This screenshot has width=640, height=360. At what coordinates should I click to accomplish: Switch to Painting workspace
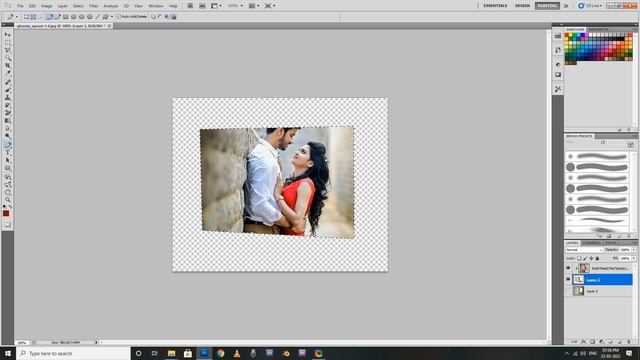coord(547,6)
